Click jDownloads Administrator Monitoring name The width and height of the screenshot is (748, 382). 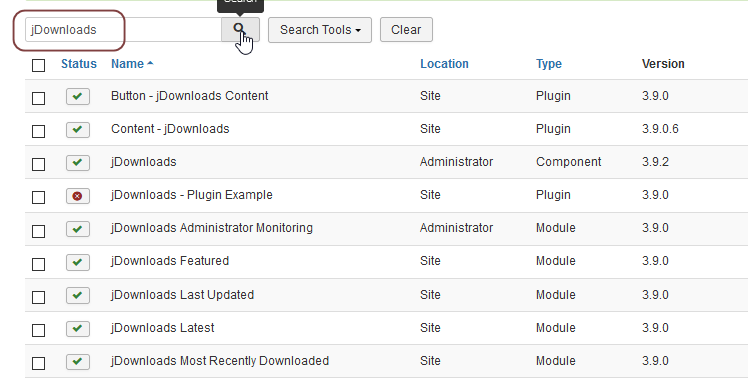(212, 228)
